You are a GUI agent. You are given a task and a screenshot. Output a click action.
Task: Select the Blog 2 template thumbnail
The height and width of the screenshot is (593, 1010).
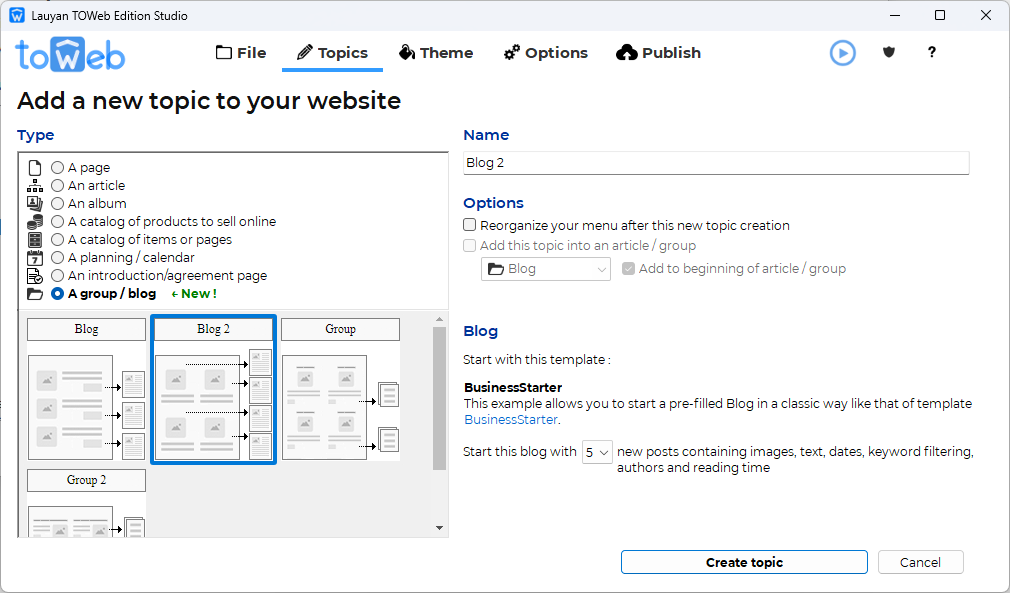tap(213, 390)
